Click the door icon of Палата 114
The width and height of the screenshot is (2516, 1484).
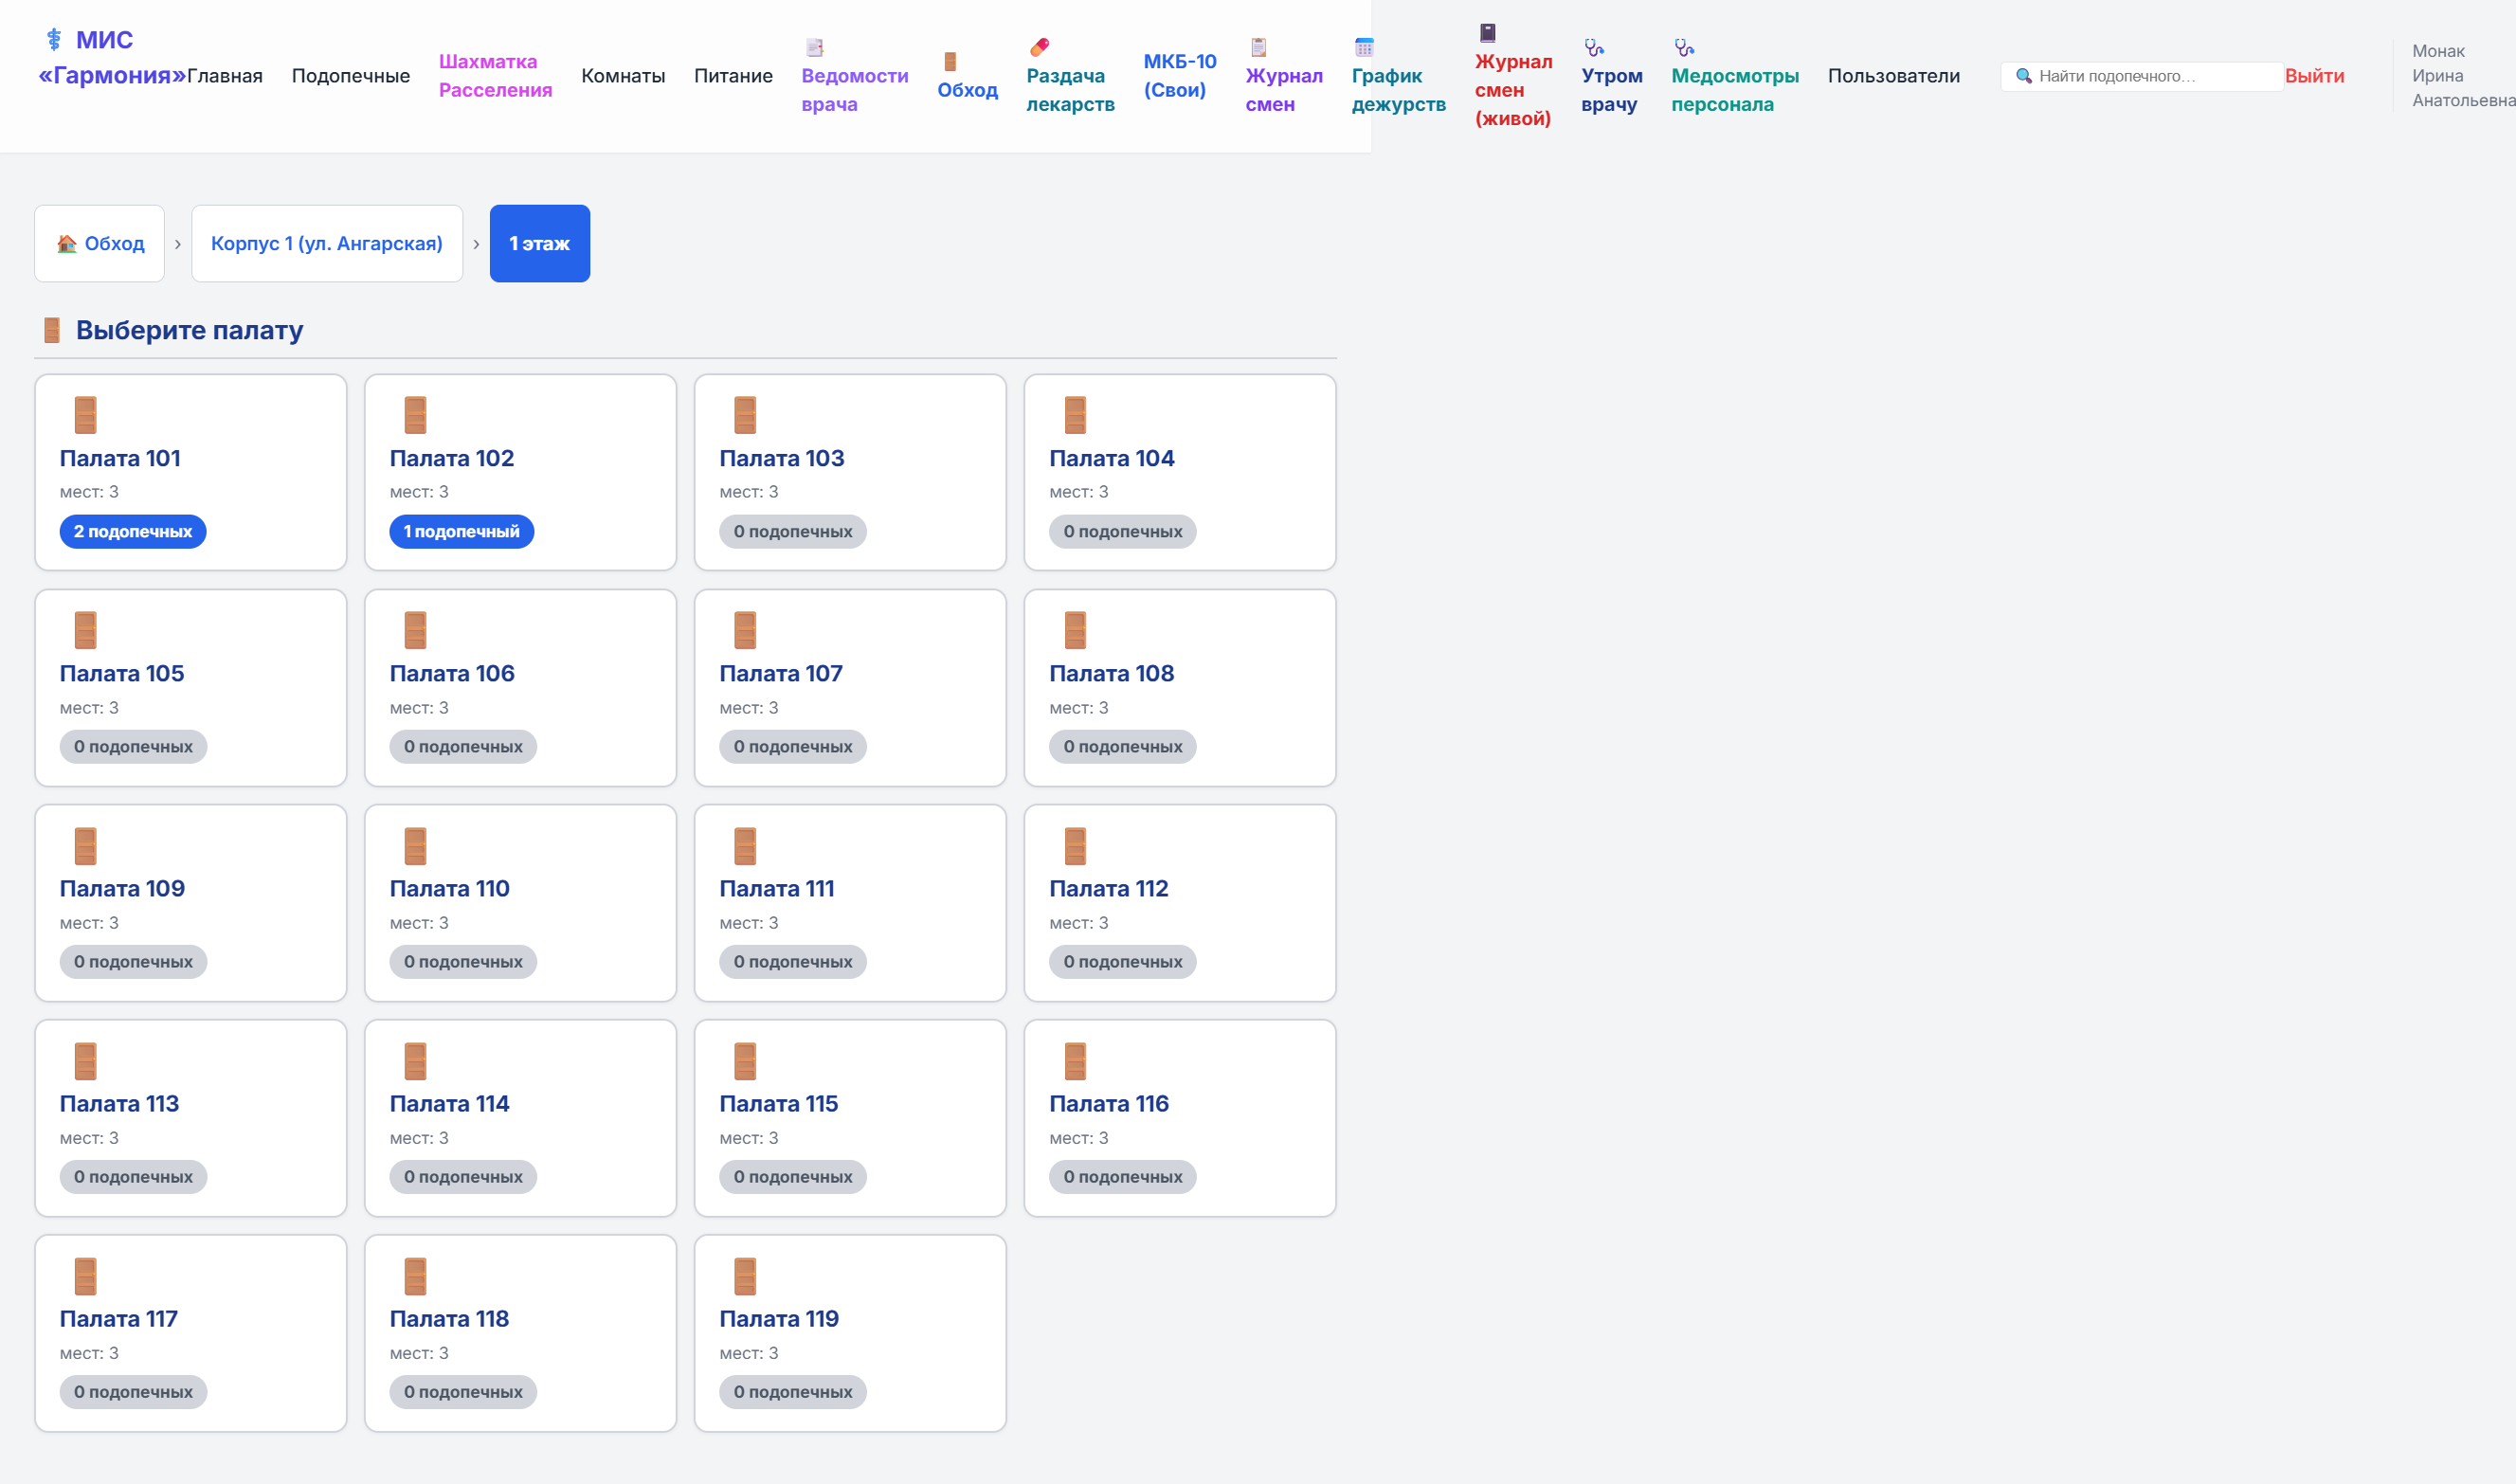coord(415,1061)
